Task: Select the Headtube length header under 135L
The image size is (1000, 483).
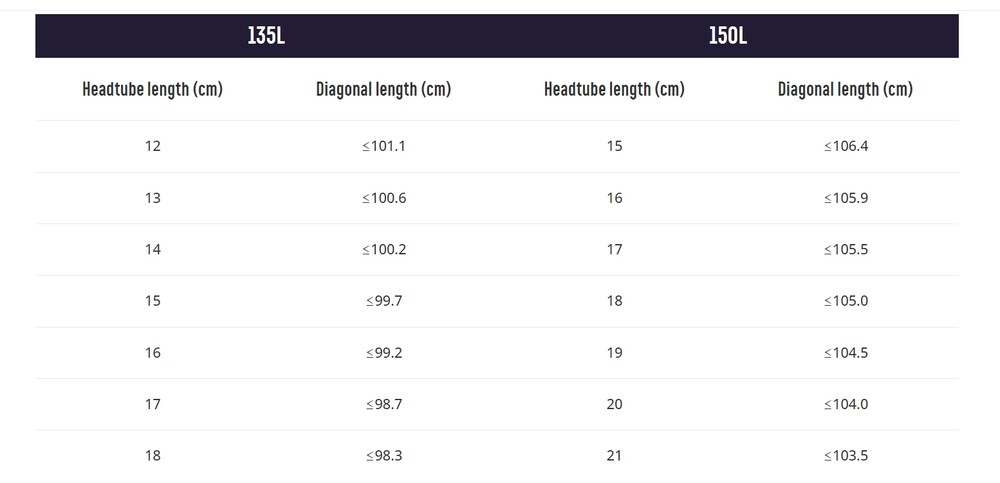Action: [152, 89]
